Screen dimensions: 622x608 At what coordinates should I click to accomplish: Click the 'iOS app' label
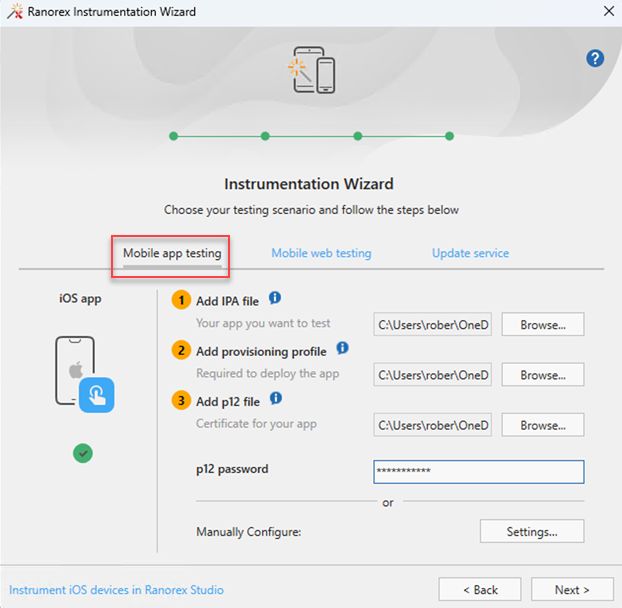click(x=80, y=298)
